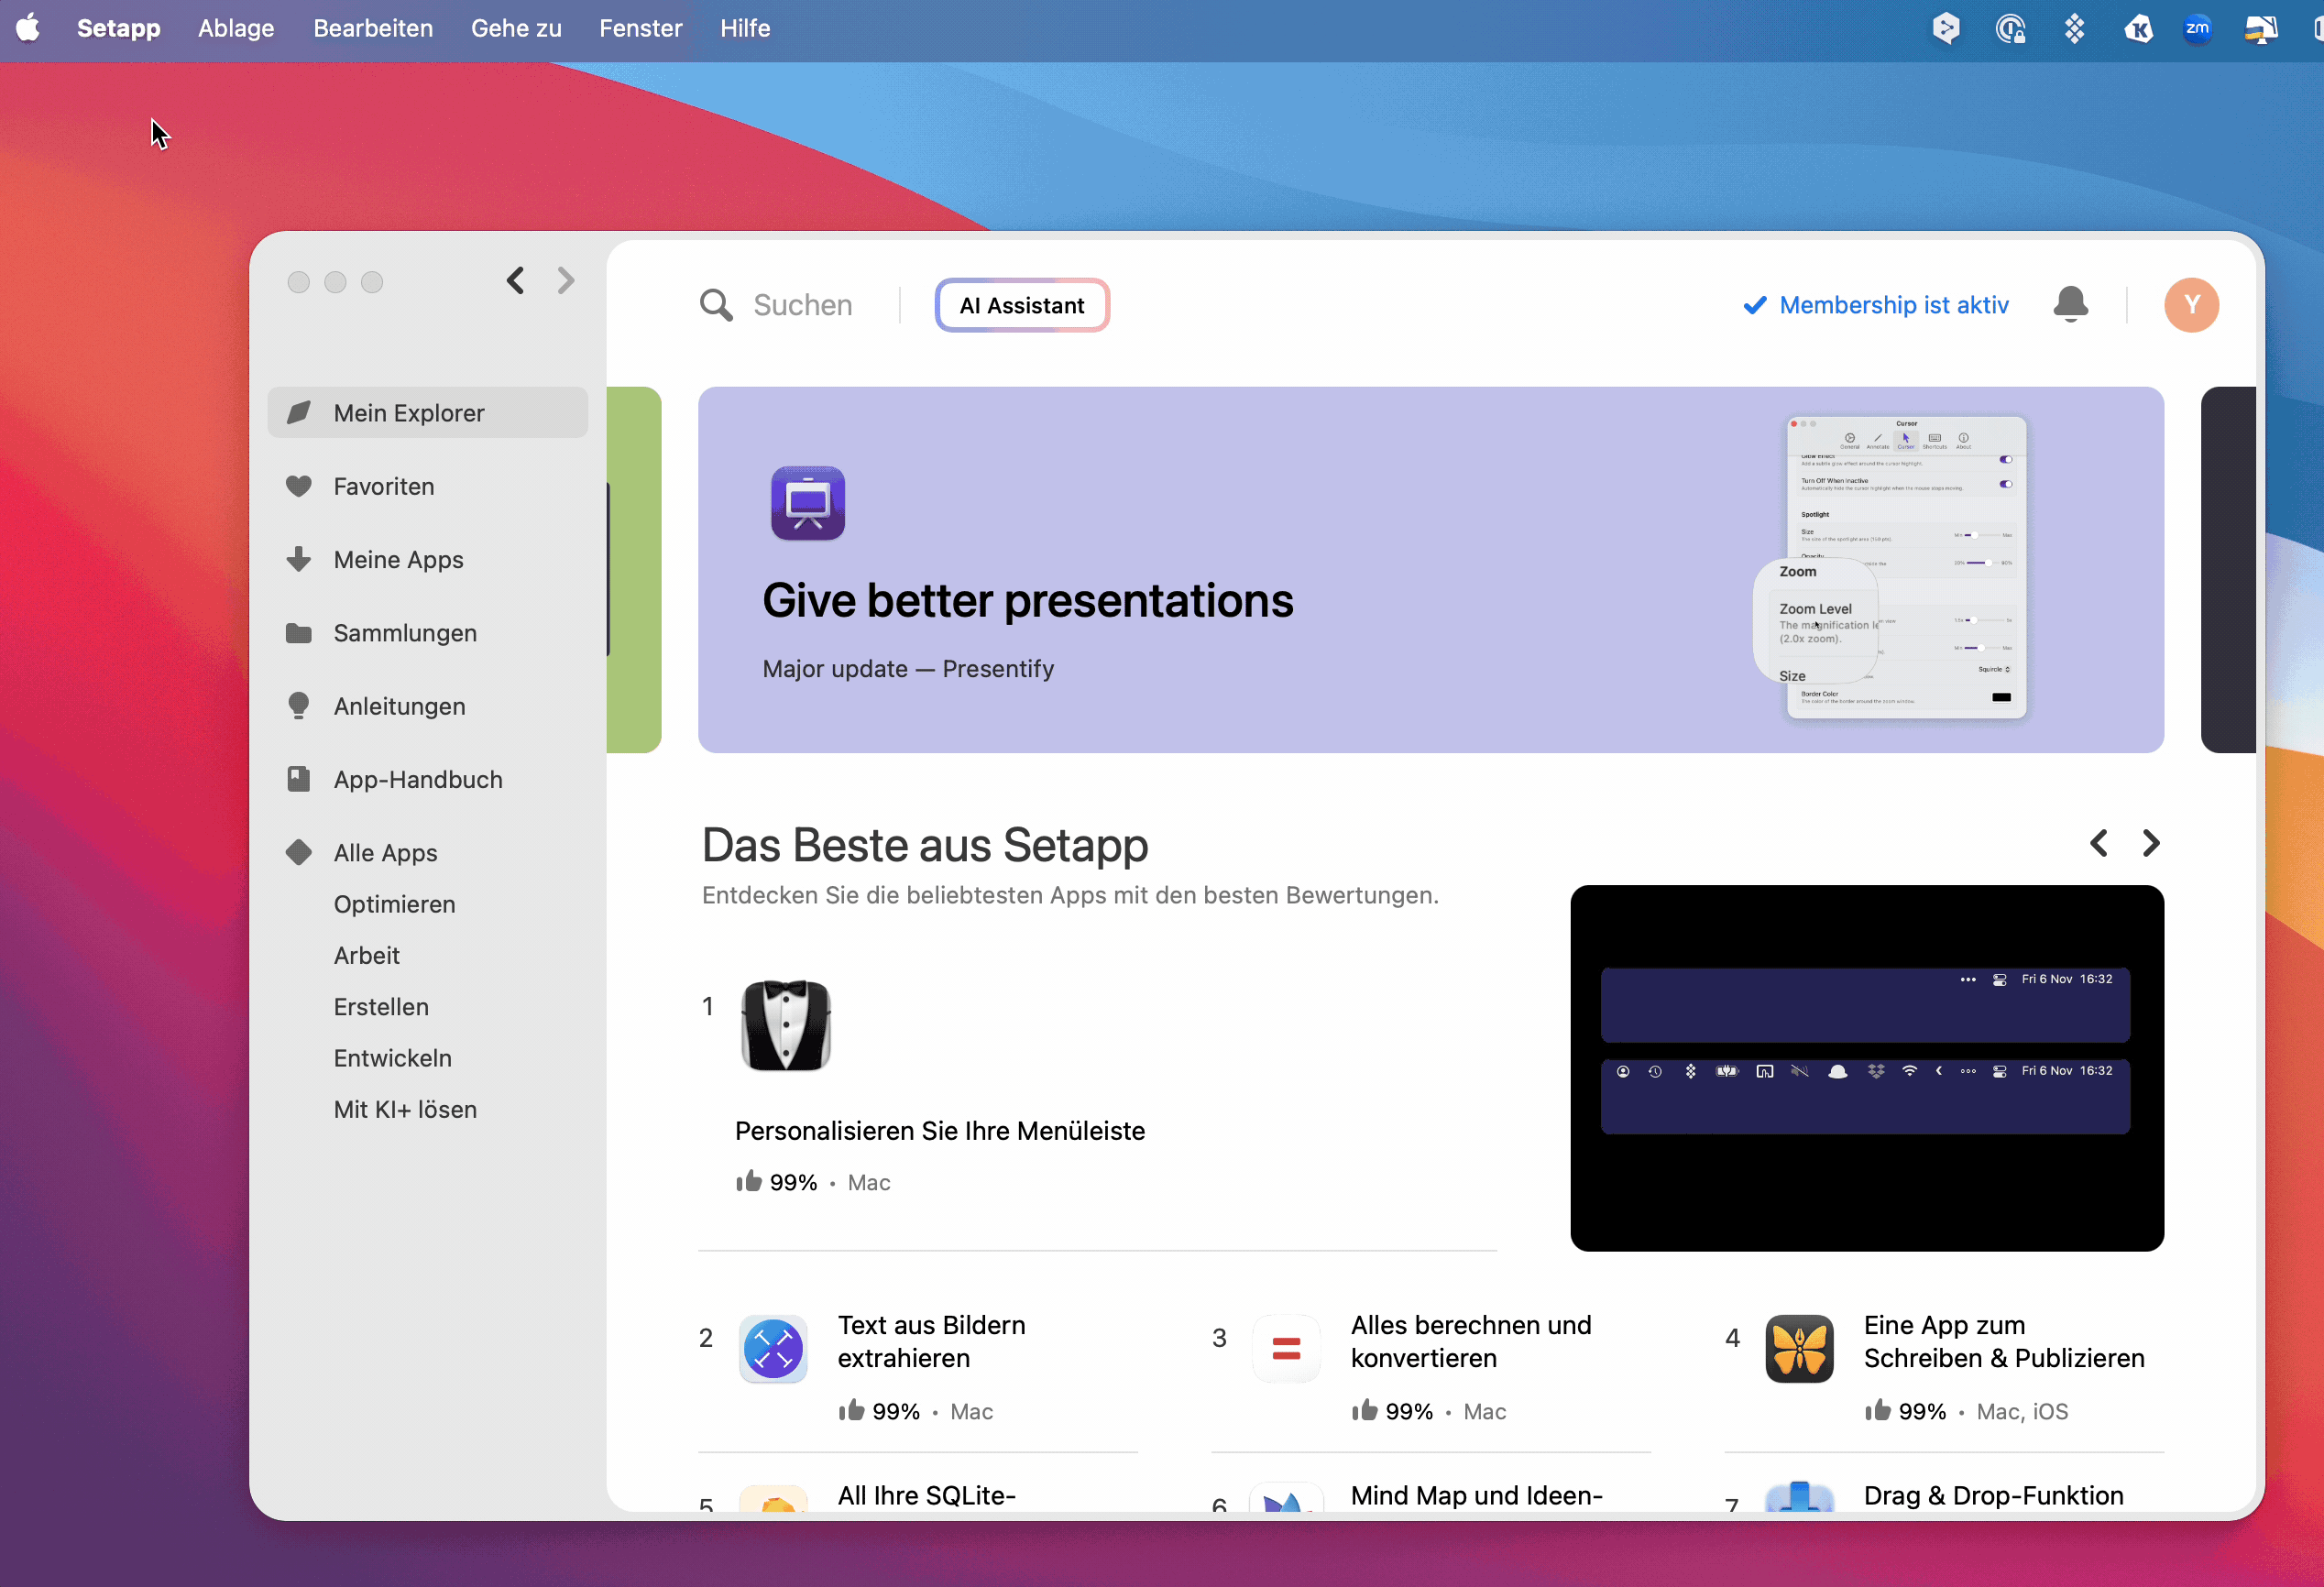Select Mit KI+ lösen category

pos(405,1109)
